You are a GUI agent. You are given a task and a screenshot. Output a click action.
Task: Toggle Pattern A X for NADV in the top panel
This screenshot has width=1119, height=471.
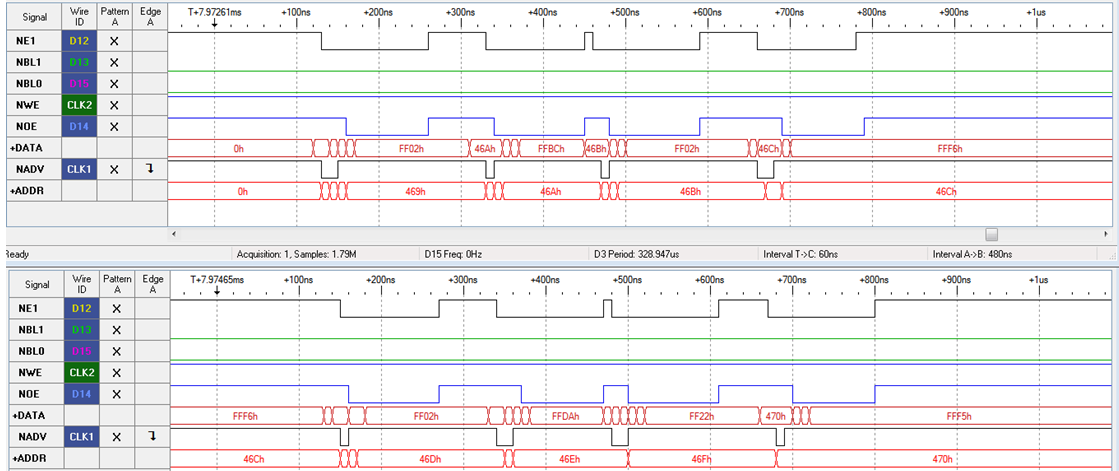tap(113, 170)
